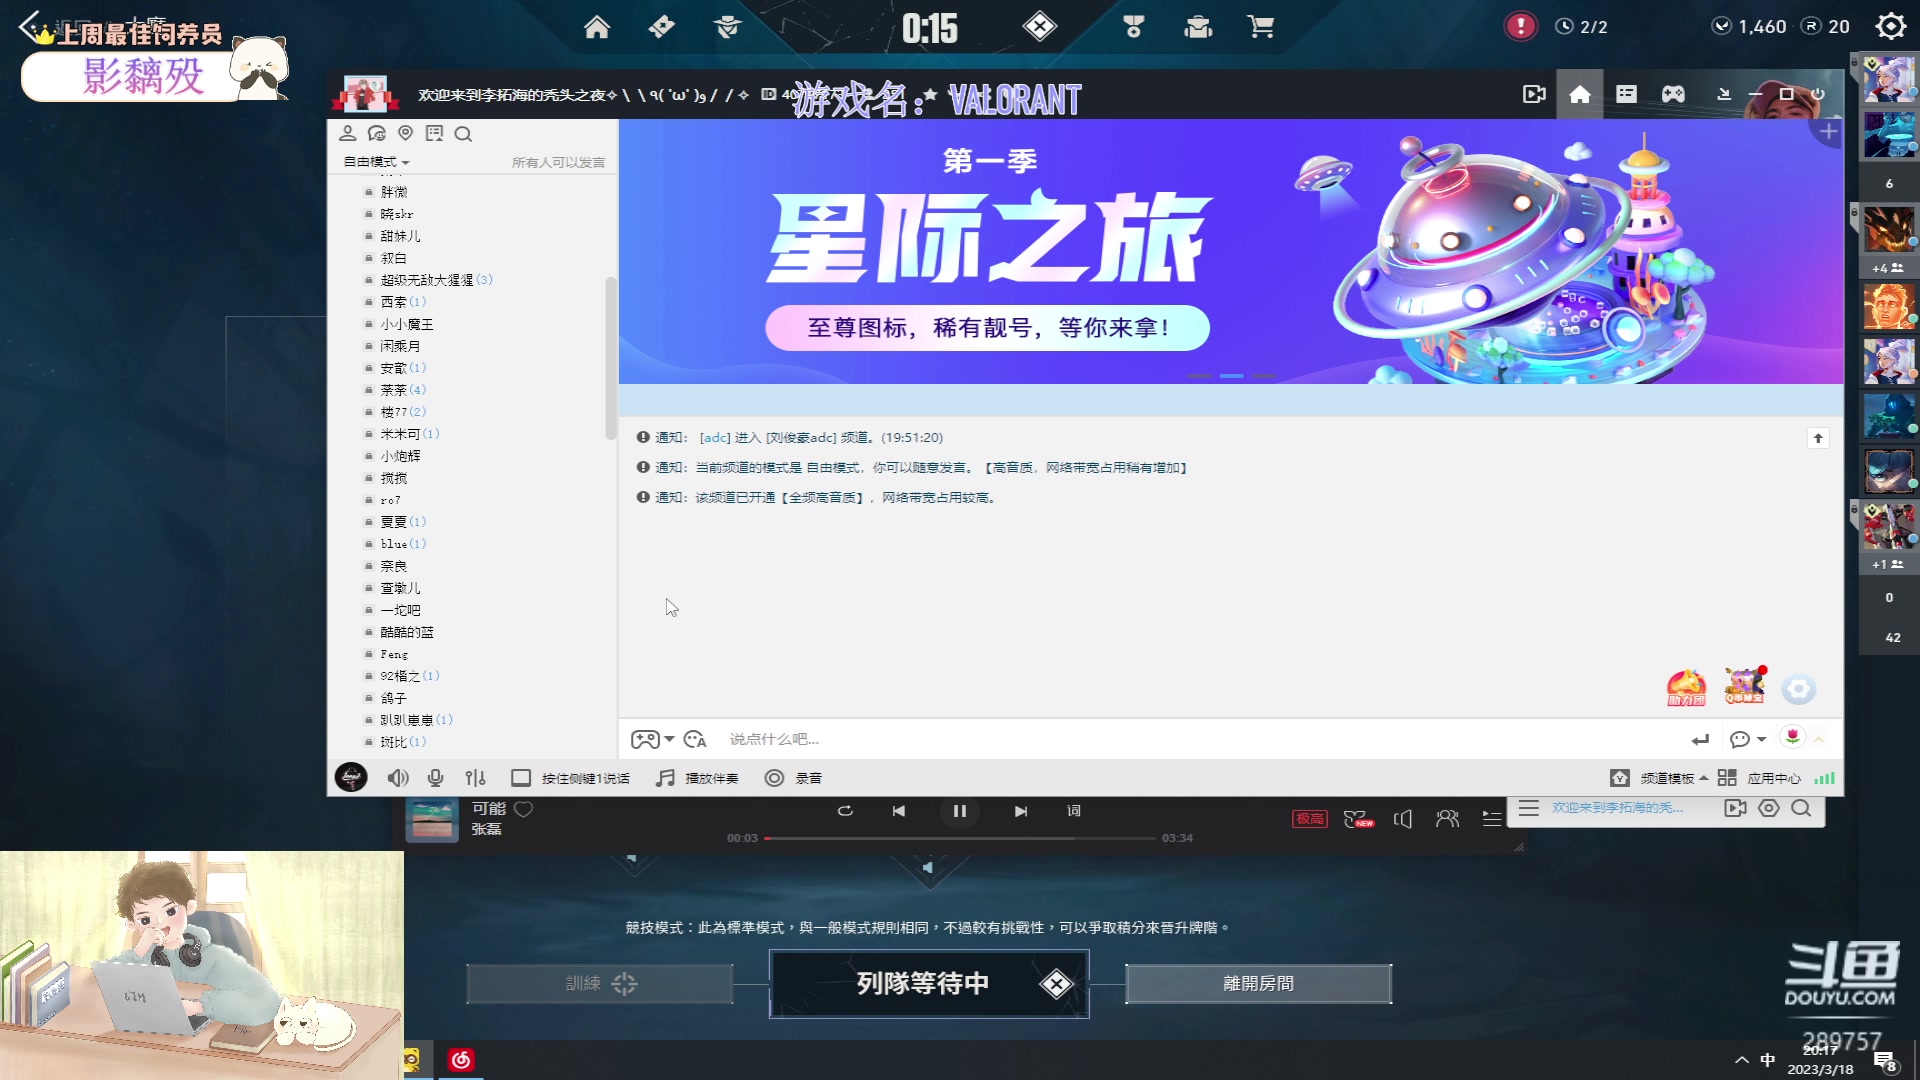Viewport: 1920px width, 1080px height.
Task: Open the bulletin board icon above member list
Action: (x=434, y=133)
